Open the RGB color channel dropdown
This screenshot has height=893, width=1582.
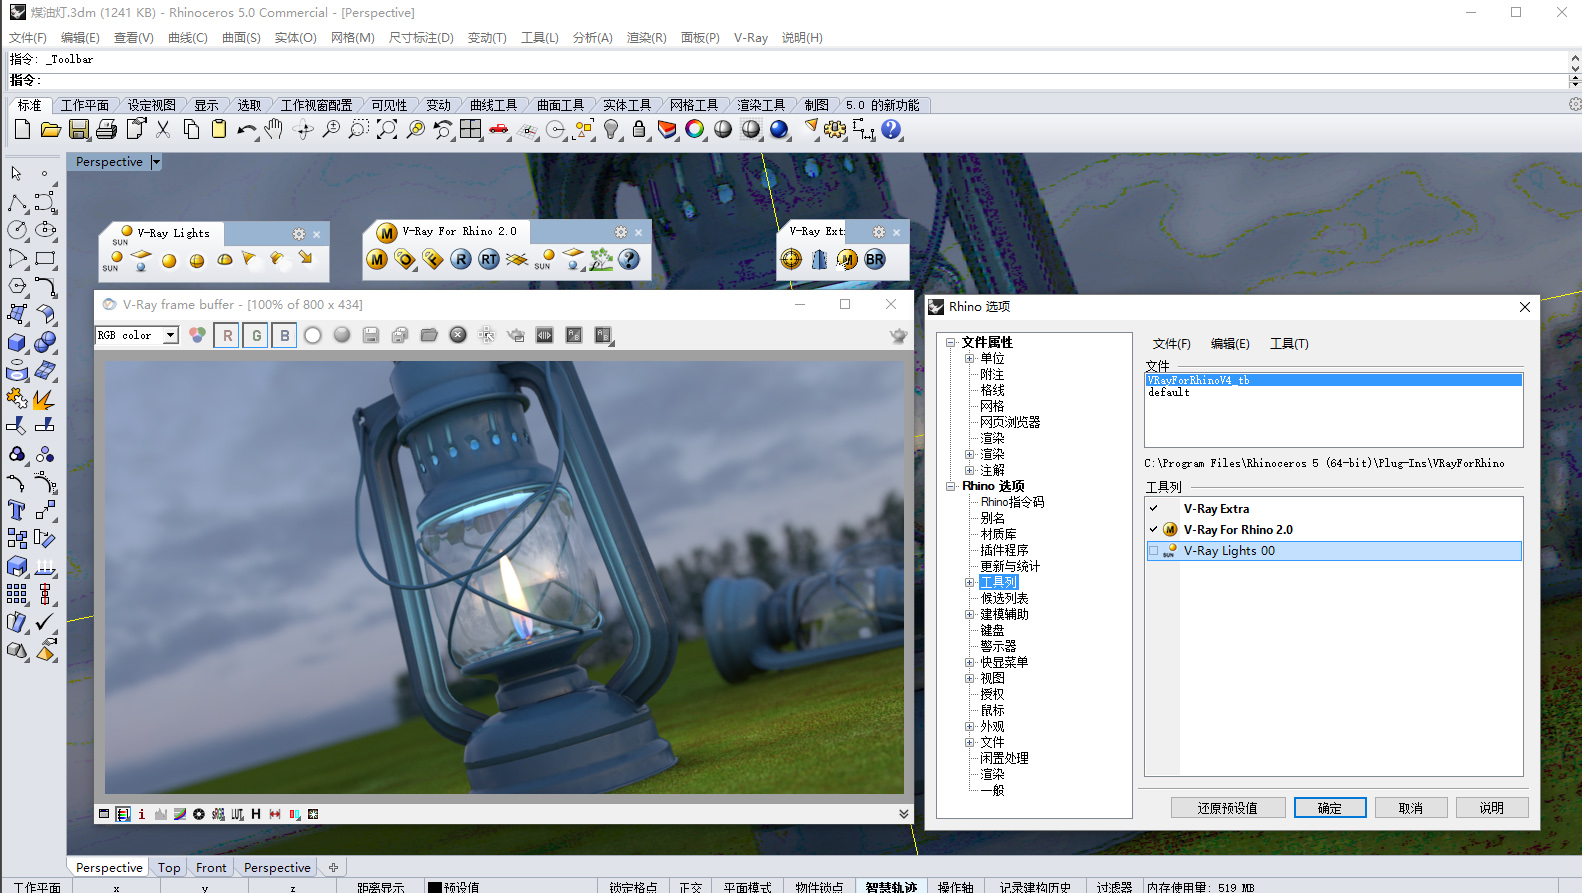(x=170, y=336)
